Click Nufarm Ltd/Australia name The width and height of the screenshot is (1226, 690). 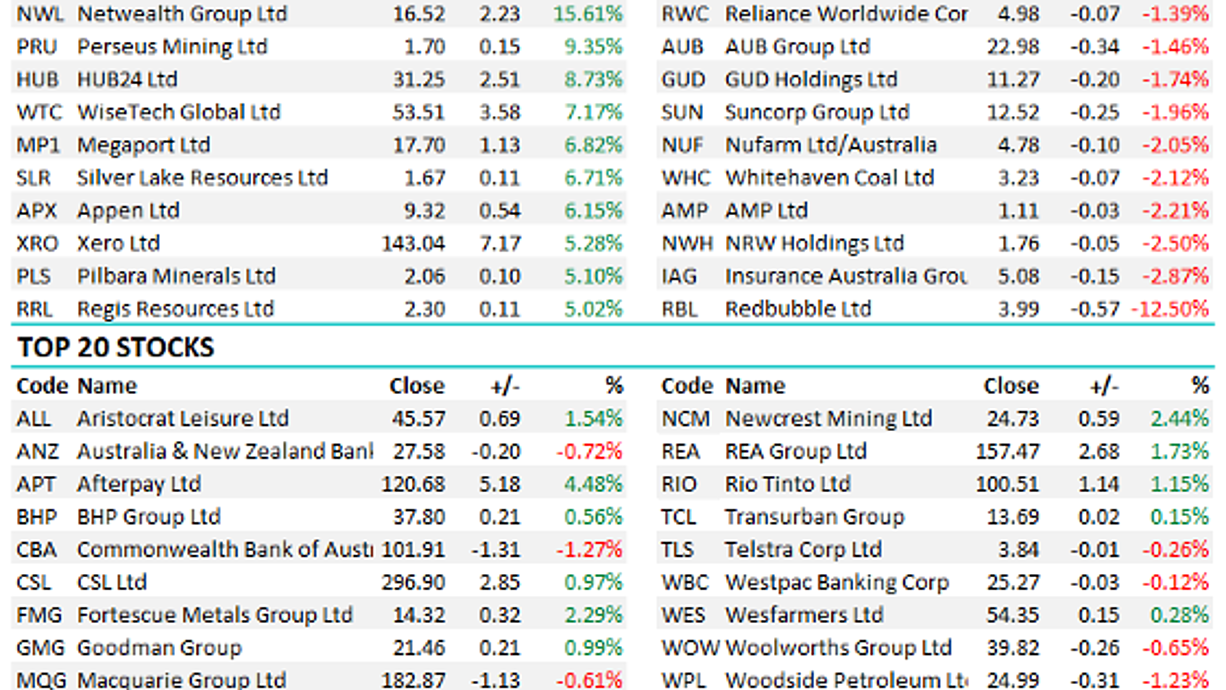(831, 145)
